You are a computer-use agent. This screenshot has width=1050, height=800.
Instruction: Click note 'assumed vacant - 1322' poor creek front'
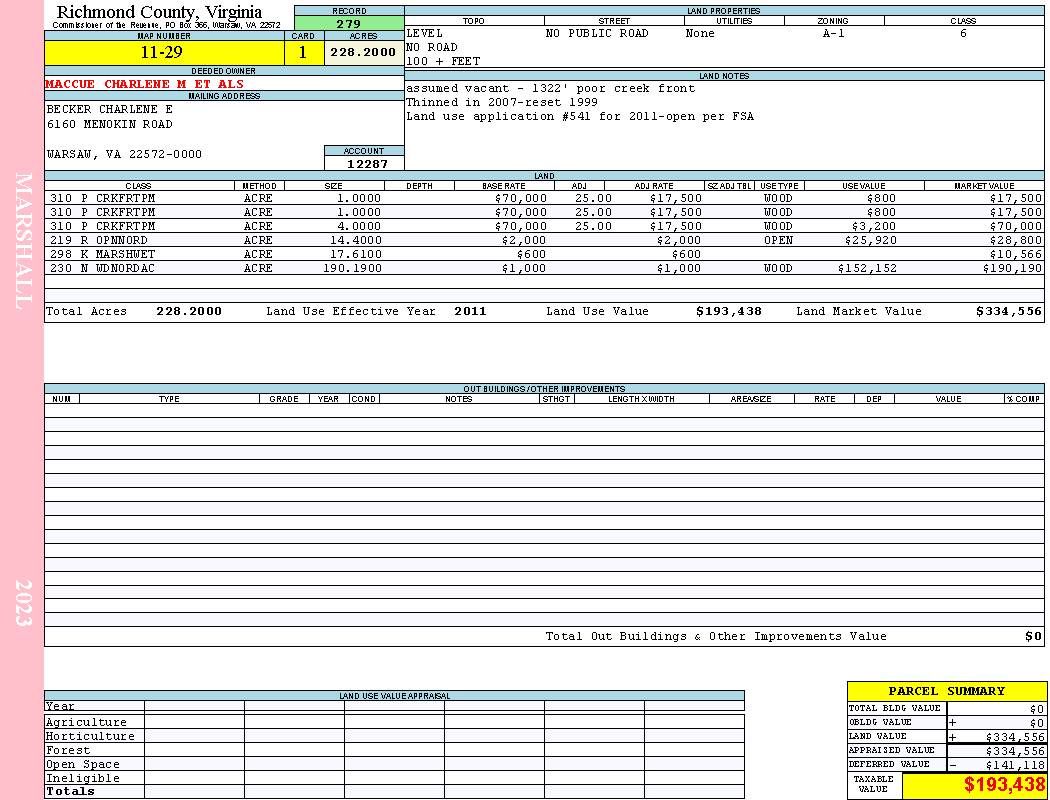pyautogui.click(x=551, y=88)
